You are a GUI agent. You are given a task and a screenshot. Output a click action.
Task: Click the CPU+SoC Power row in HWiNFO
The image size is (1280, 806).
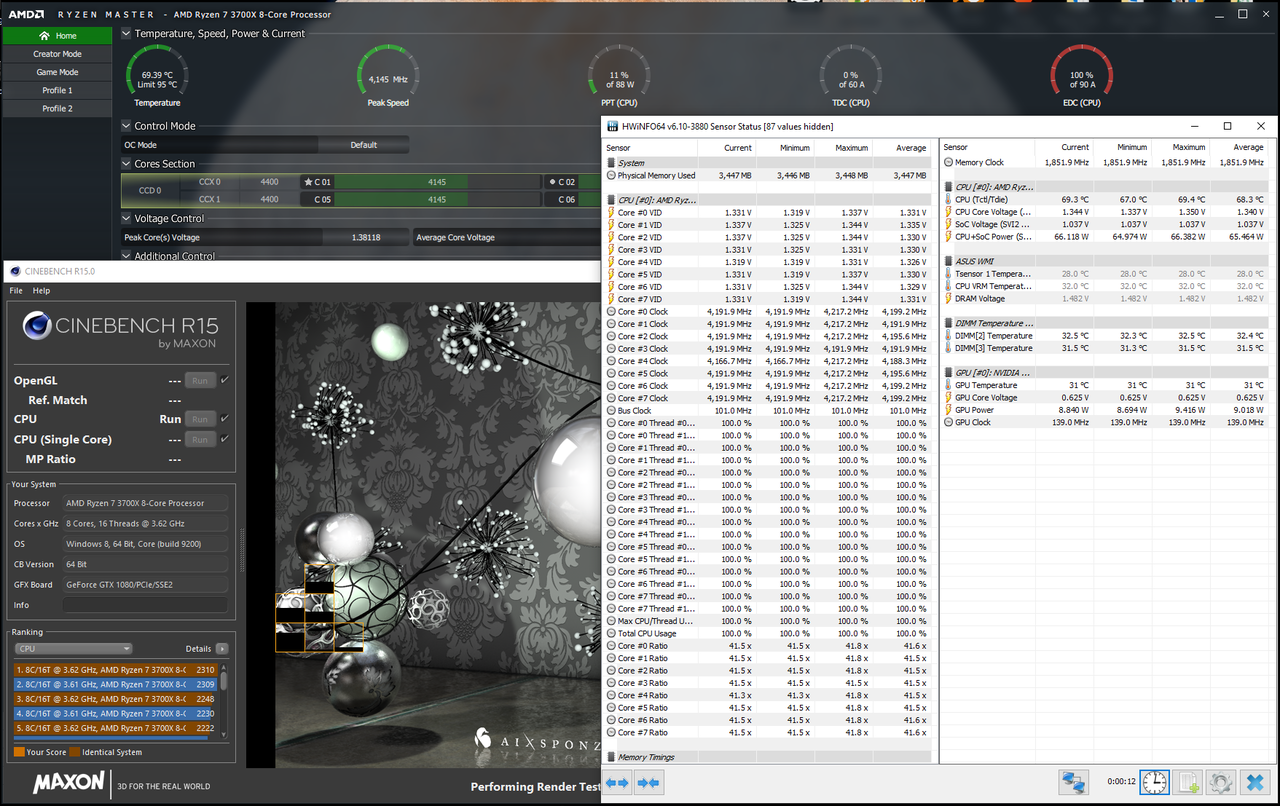(x=1106, y=237)
